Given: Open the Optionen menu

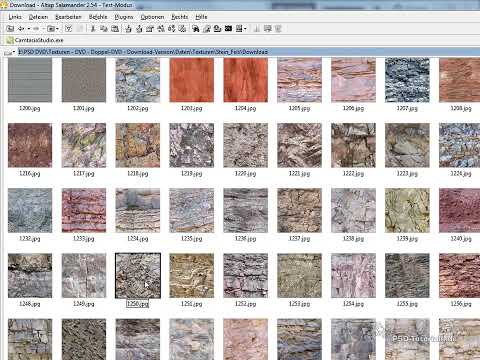Looking at the screenshot, I should (152, 17).
